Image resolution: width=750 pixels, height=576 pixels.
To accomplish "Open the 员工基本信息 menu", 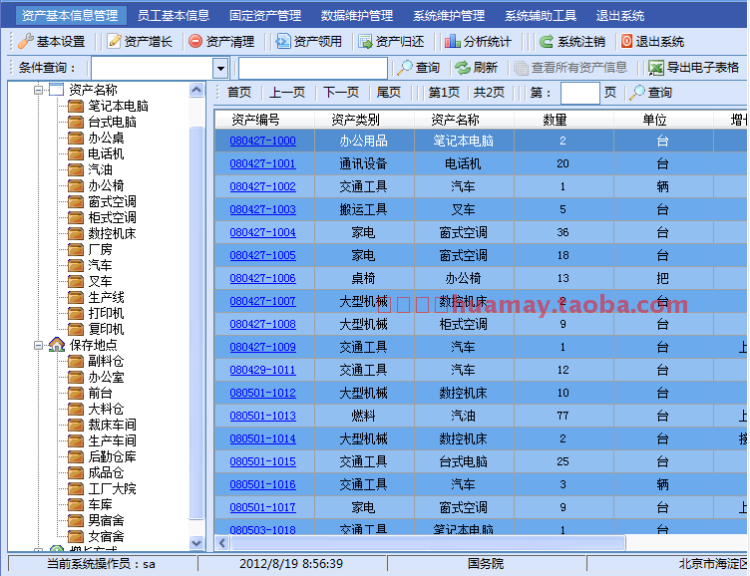I will (x=174, y=15).
